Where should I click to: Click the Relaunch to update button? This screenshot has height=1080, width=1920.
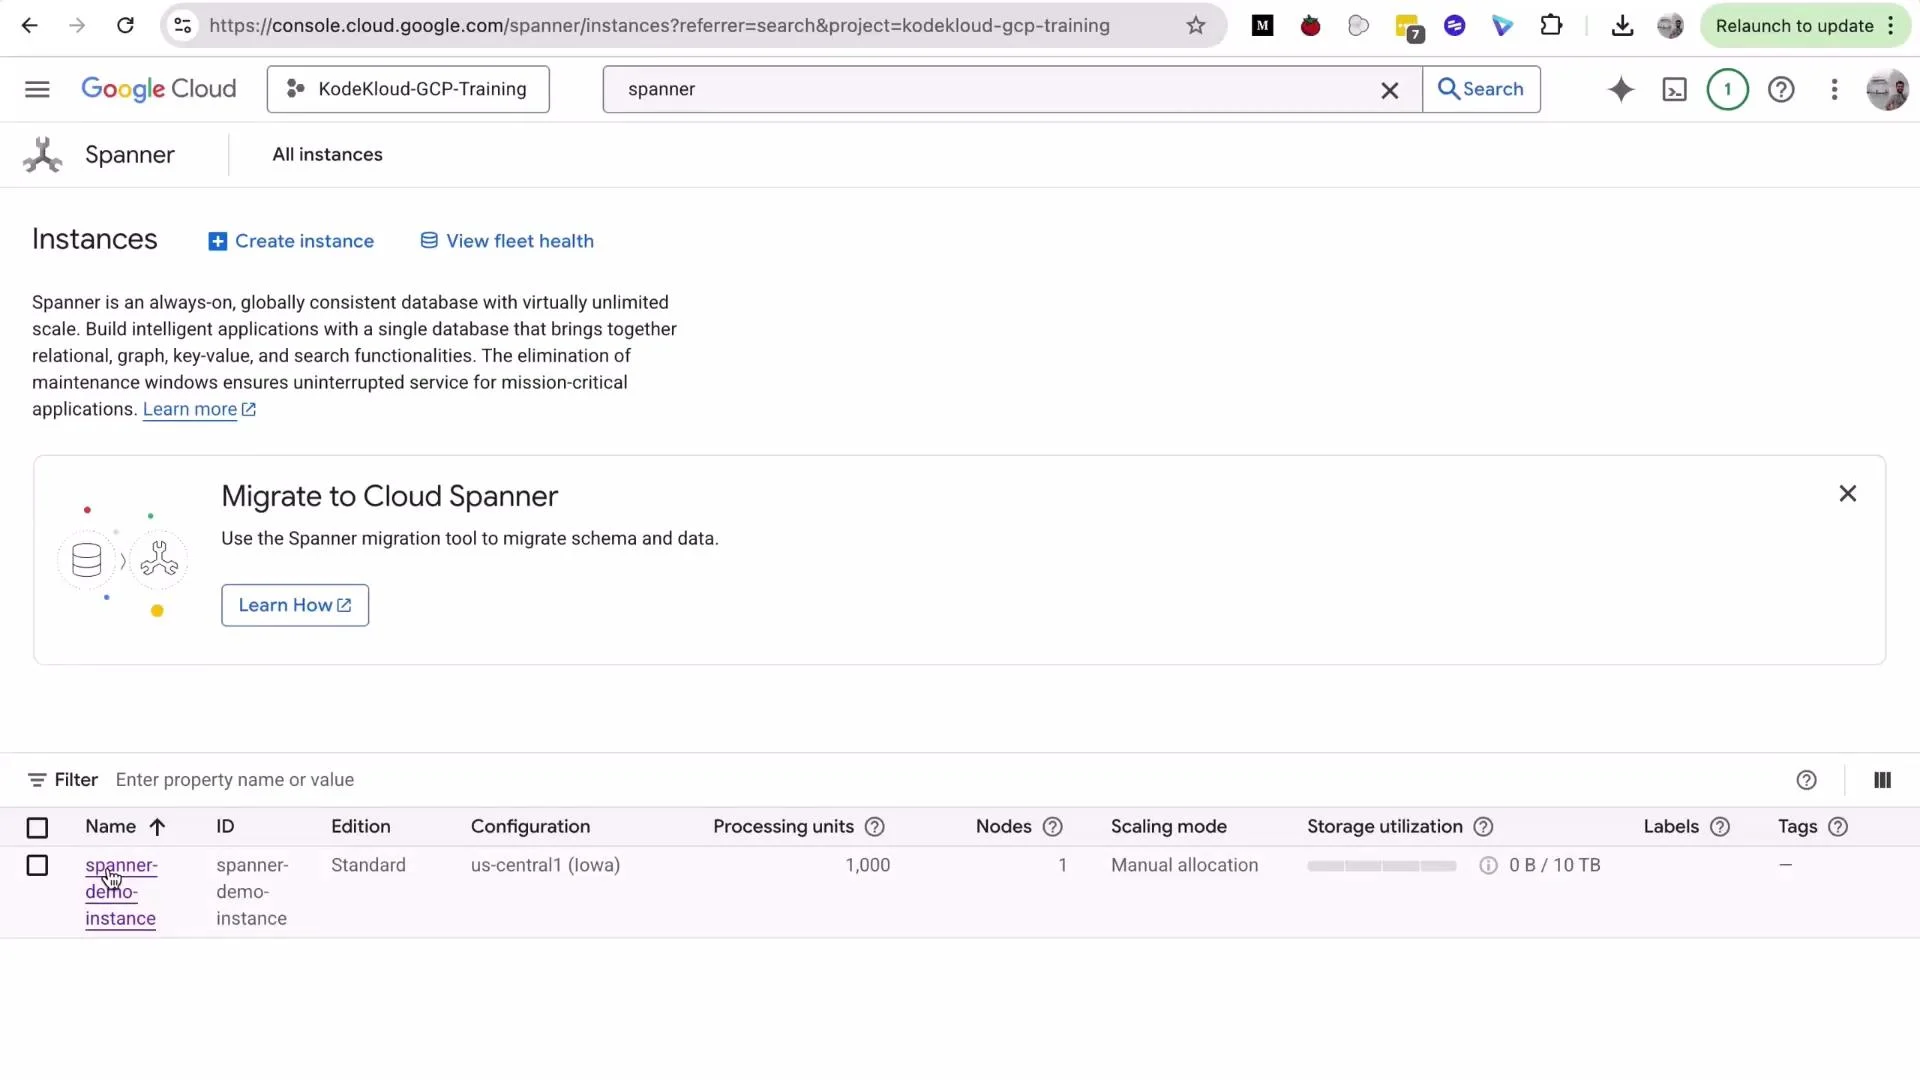(1794, 26)
